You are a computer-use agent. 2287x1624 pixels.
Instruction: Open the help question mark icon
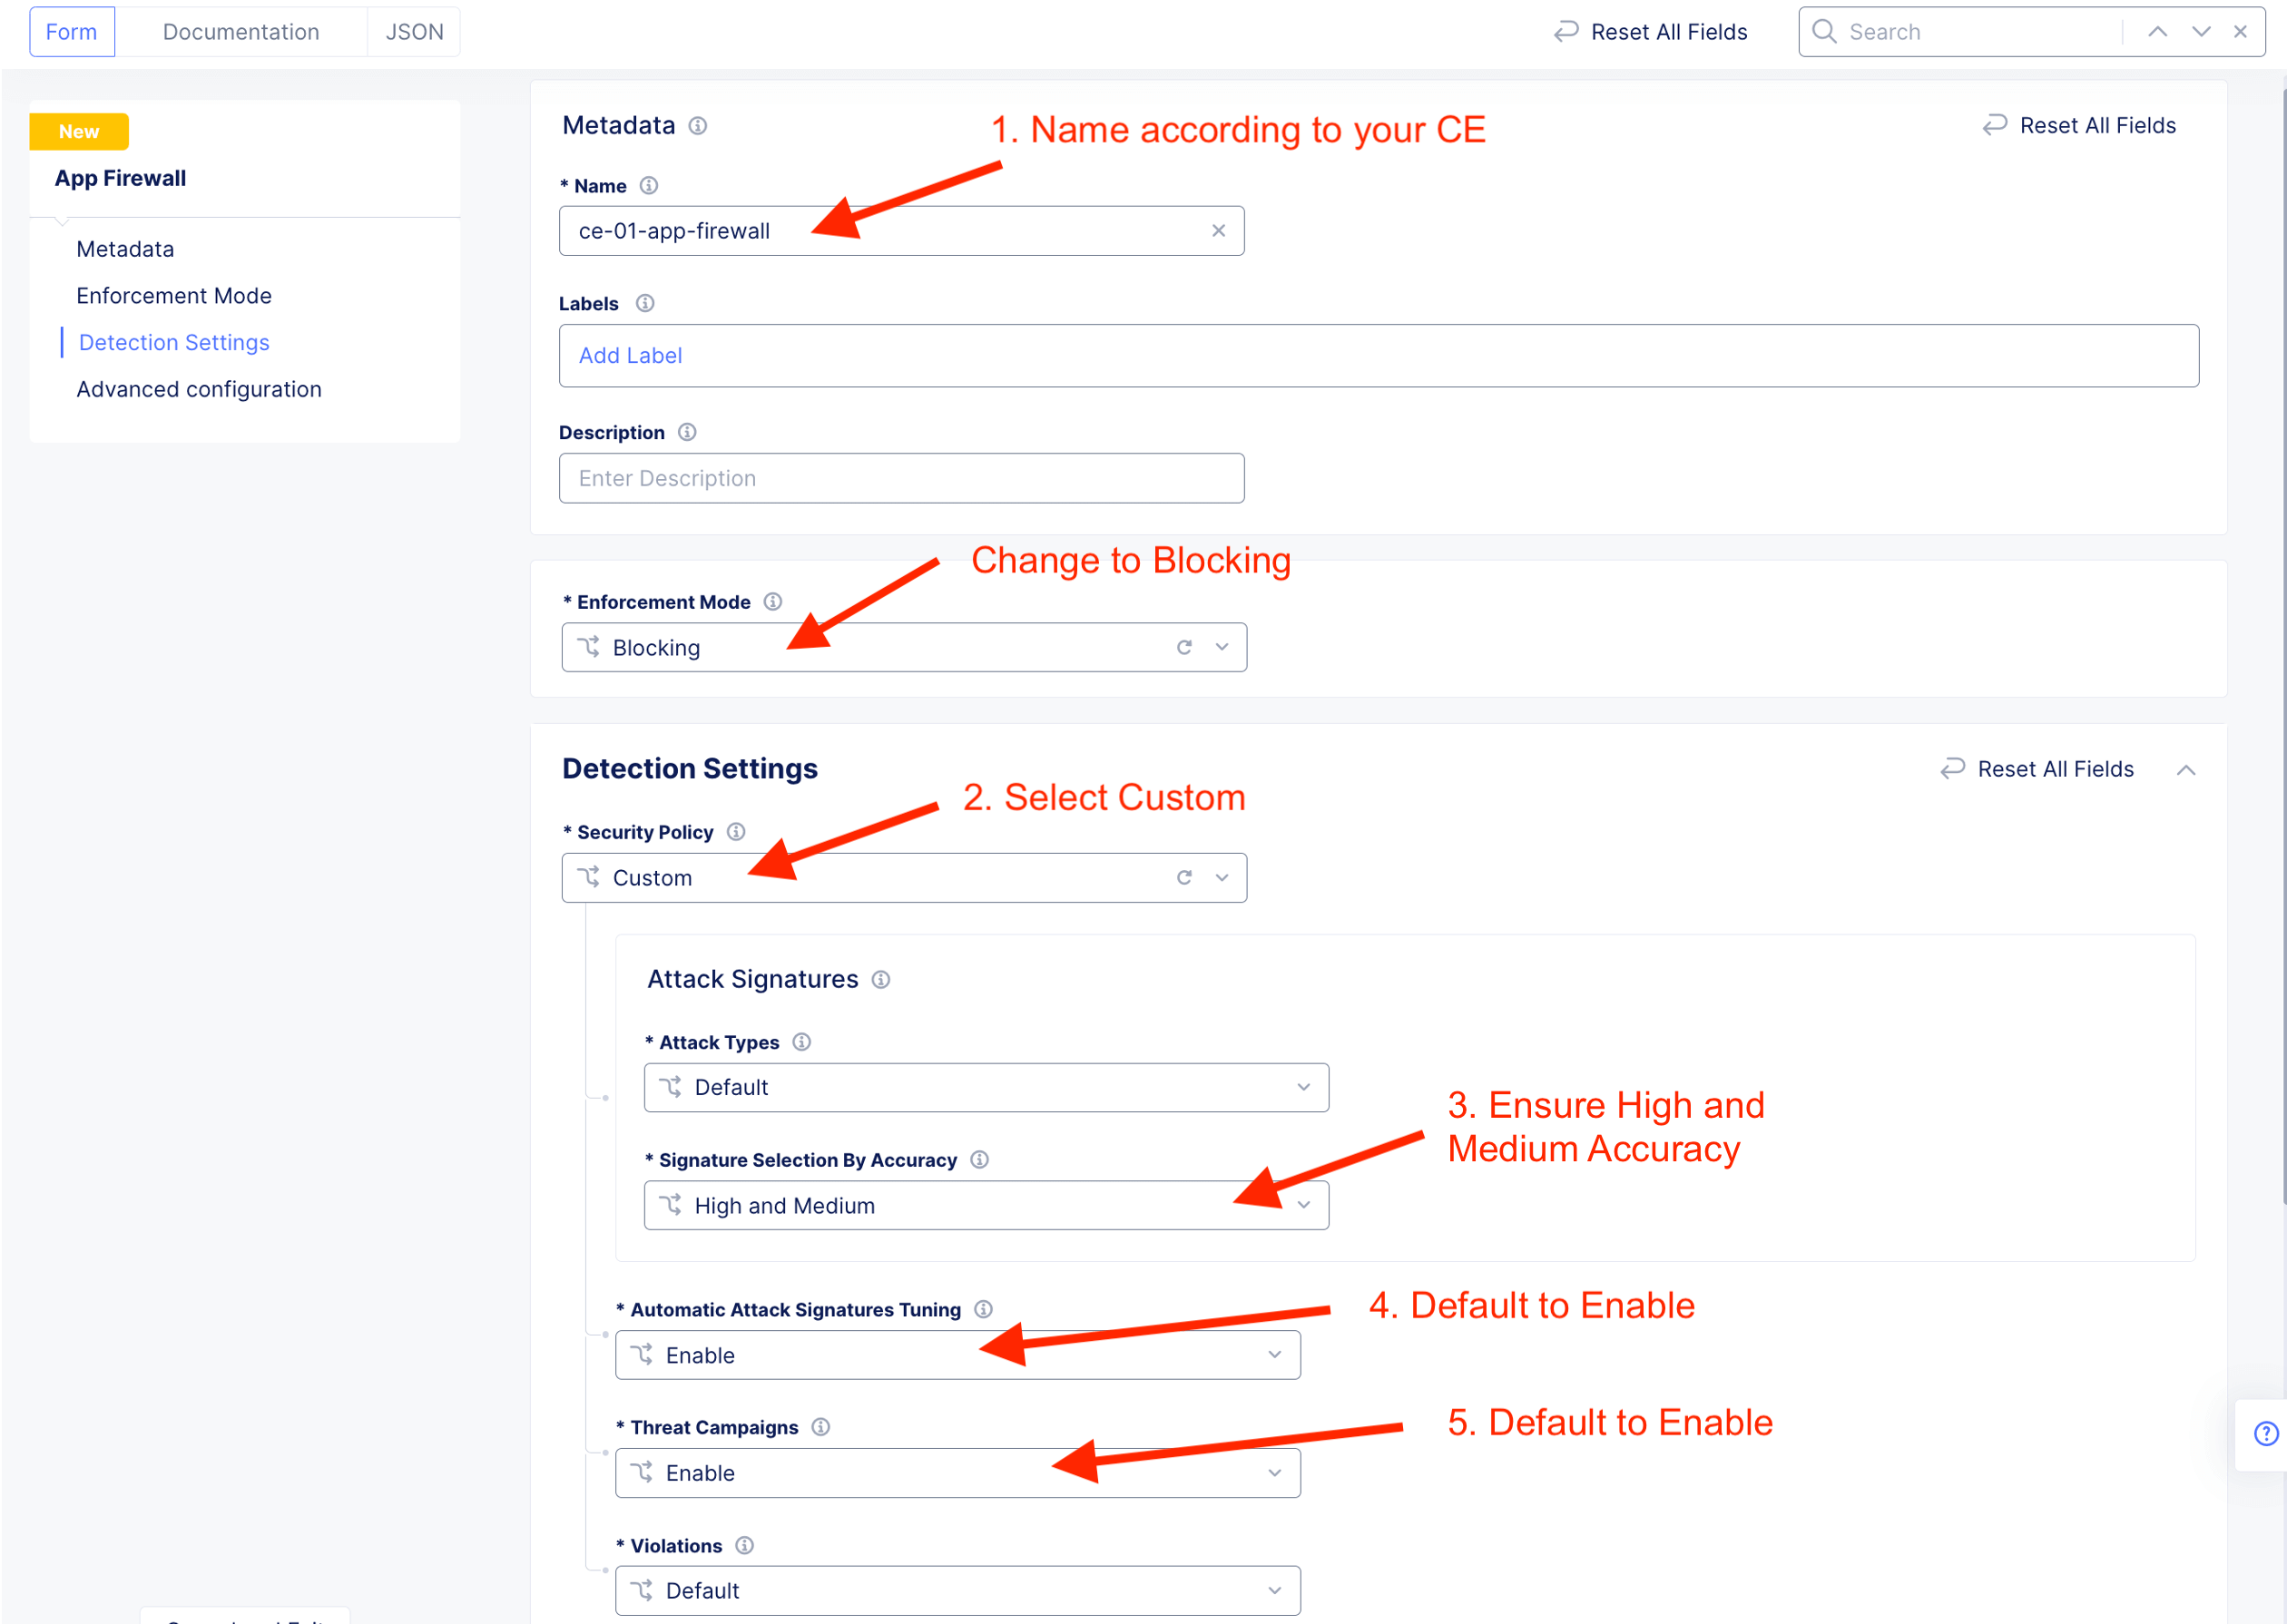(x=2265, y=1434)
